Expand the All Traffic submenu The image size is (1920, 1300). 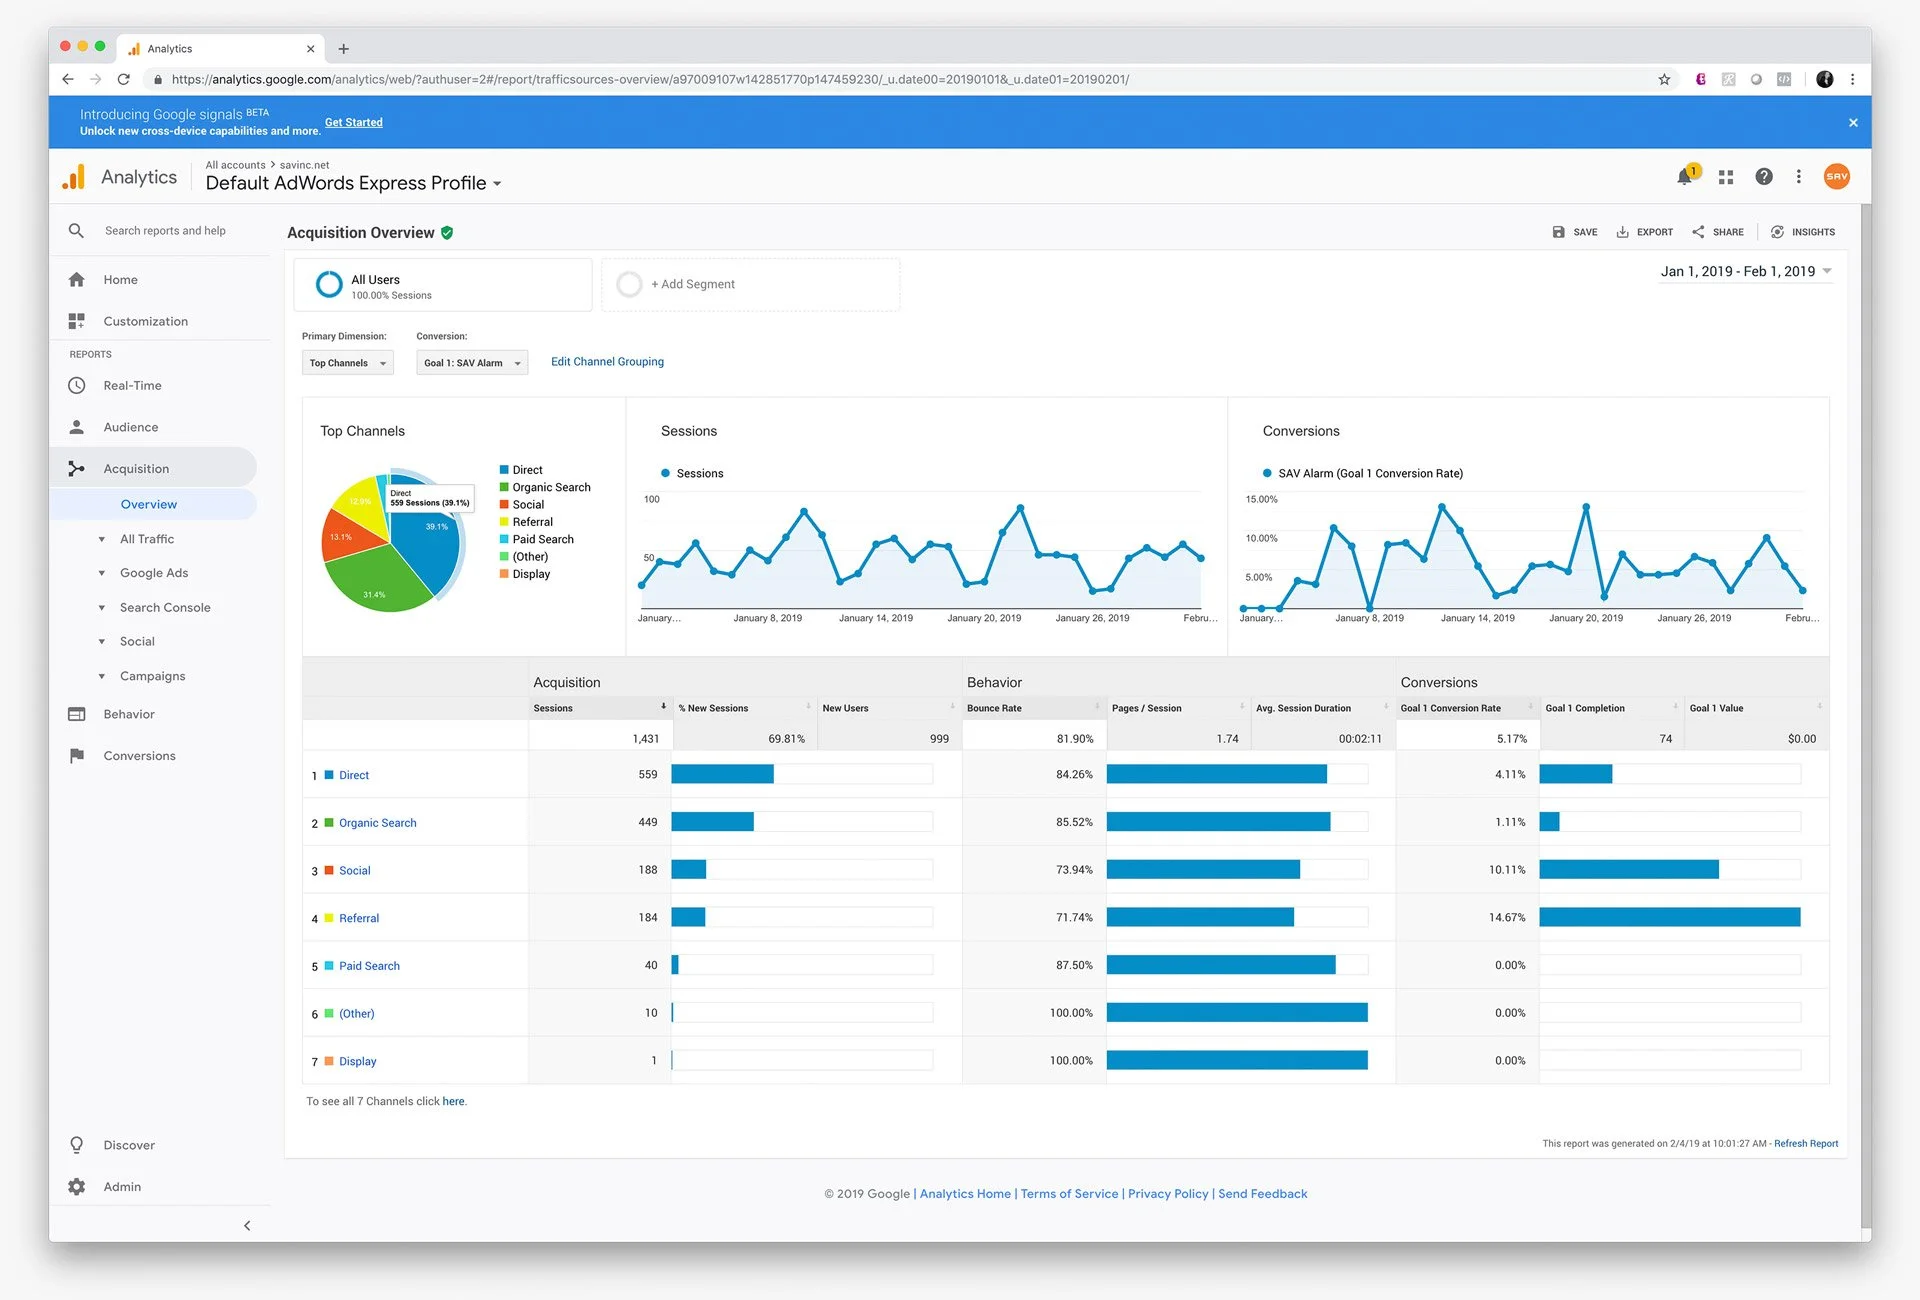pyautogui.click(x=146, y=539)
